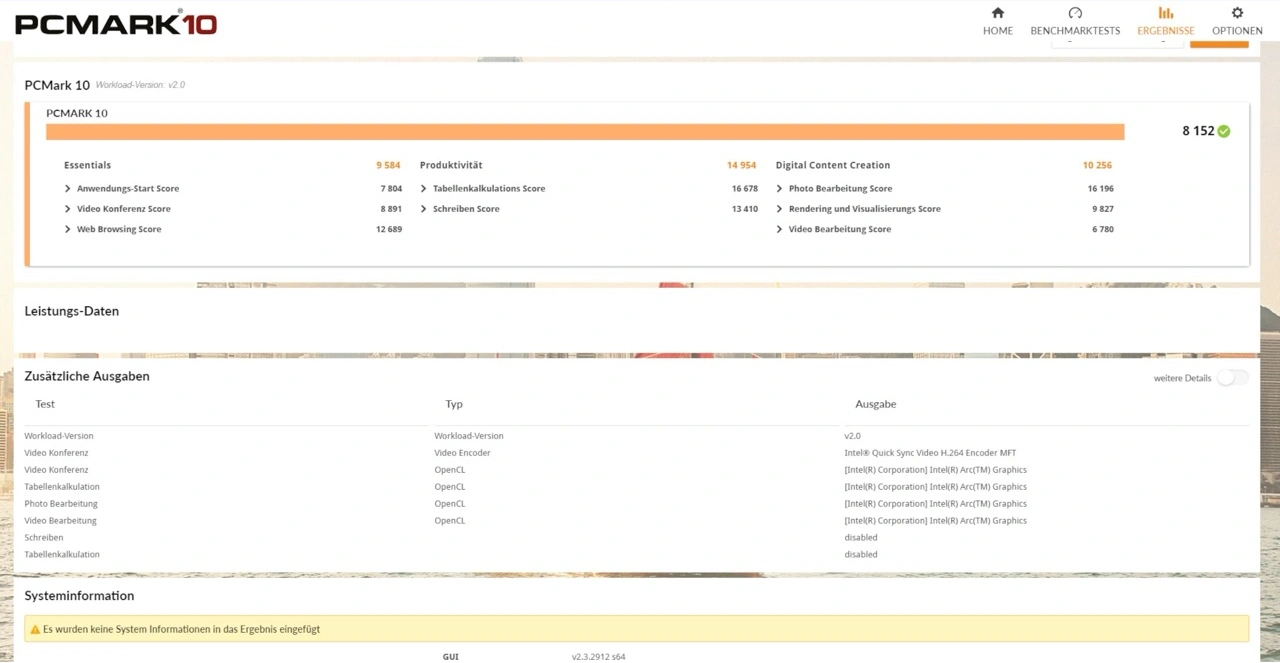This screenshot has height=663, width=1280.
Task: Click the Produktivität score 14 954
Action: 742,165
